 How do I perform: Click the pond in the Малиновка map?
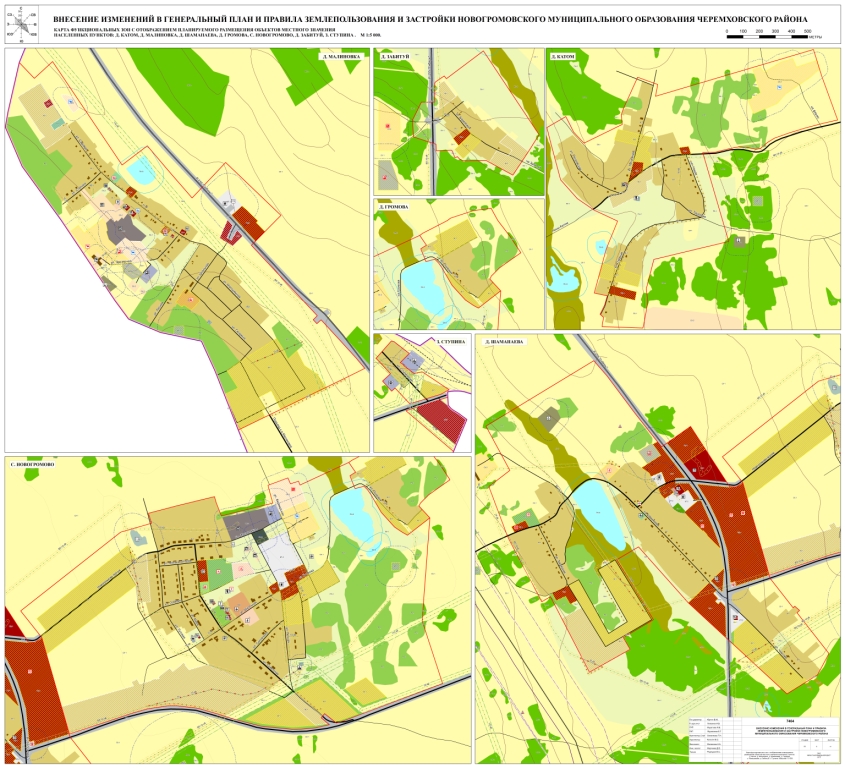click(140, 170)
